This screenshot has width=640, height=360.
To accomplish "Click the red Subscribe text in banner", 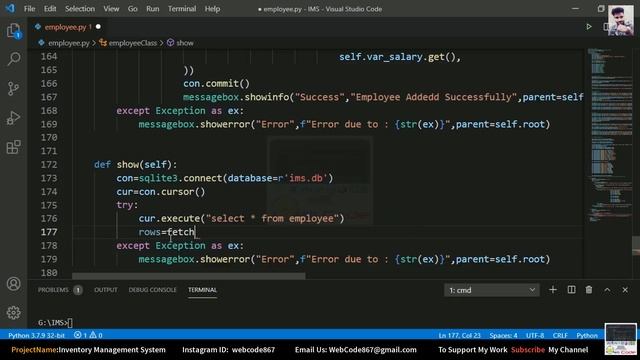I will tap(528, 350).
